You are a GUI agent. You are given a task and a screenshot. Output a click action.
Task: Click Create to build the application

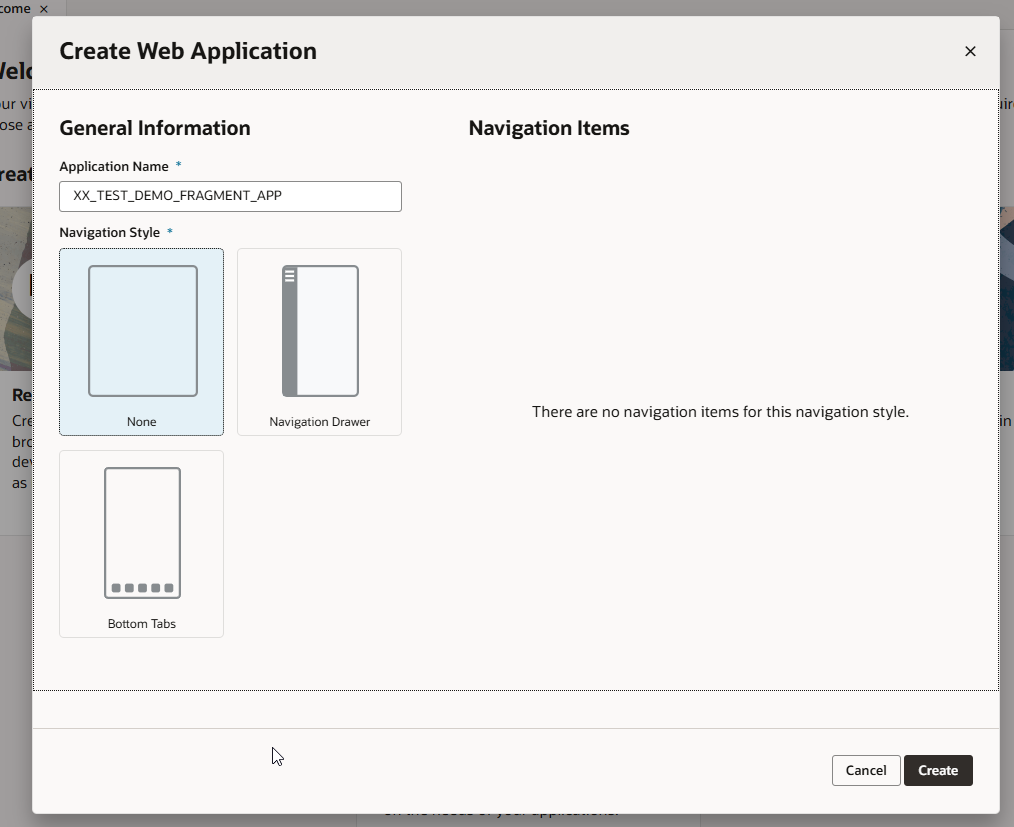click(x=937, y=770)
